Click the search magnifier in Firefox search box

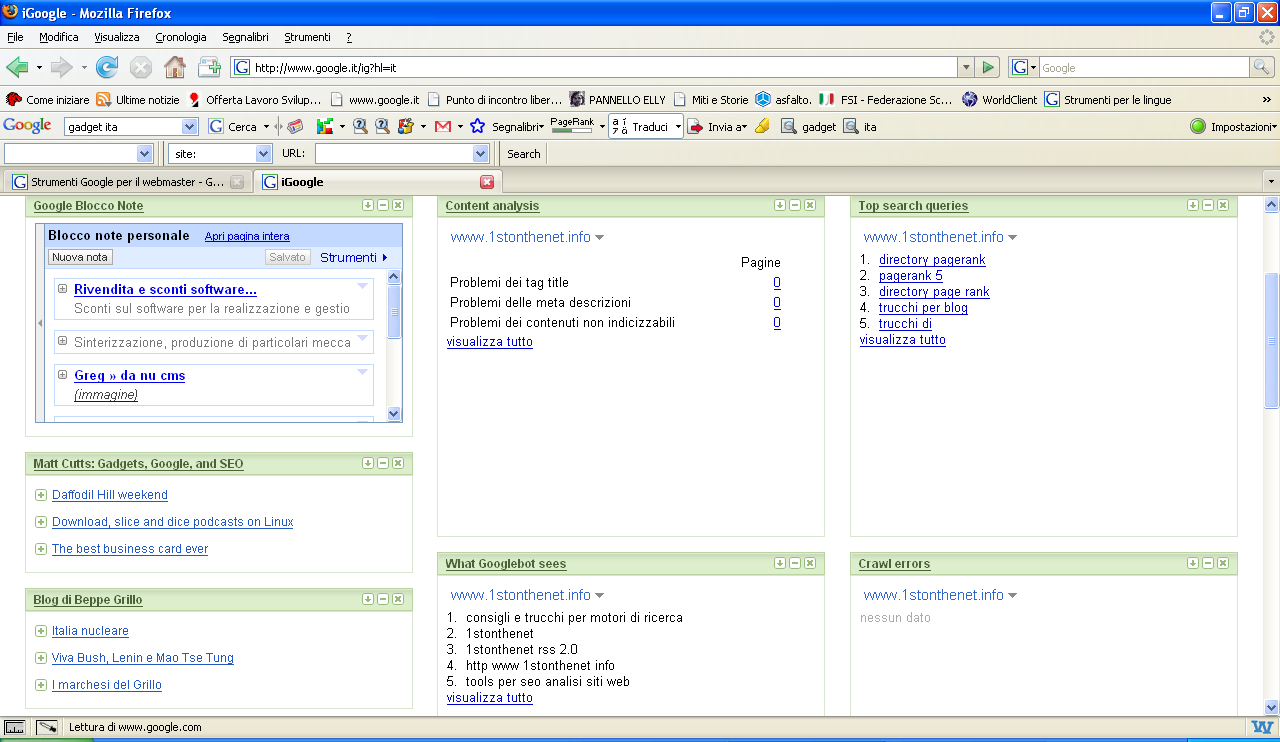point(1263,67)
